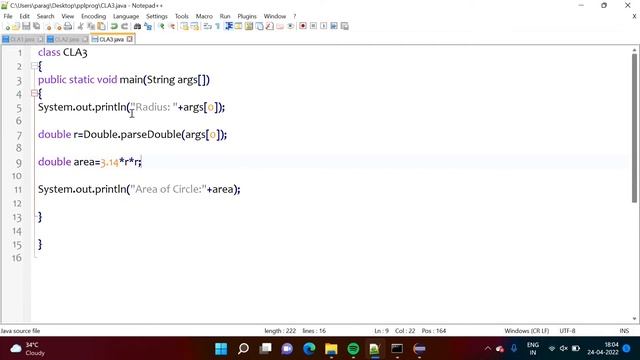
Task: Open the ? help menu
Action: point(294,16)
